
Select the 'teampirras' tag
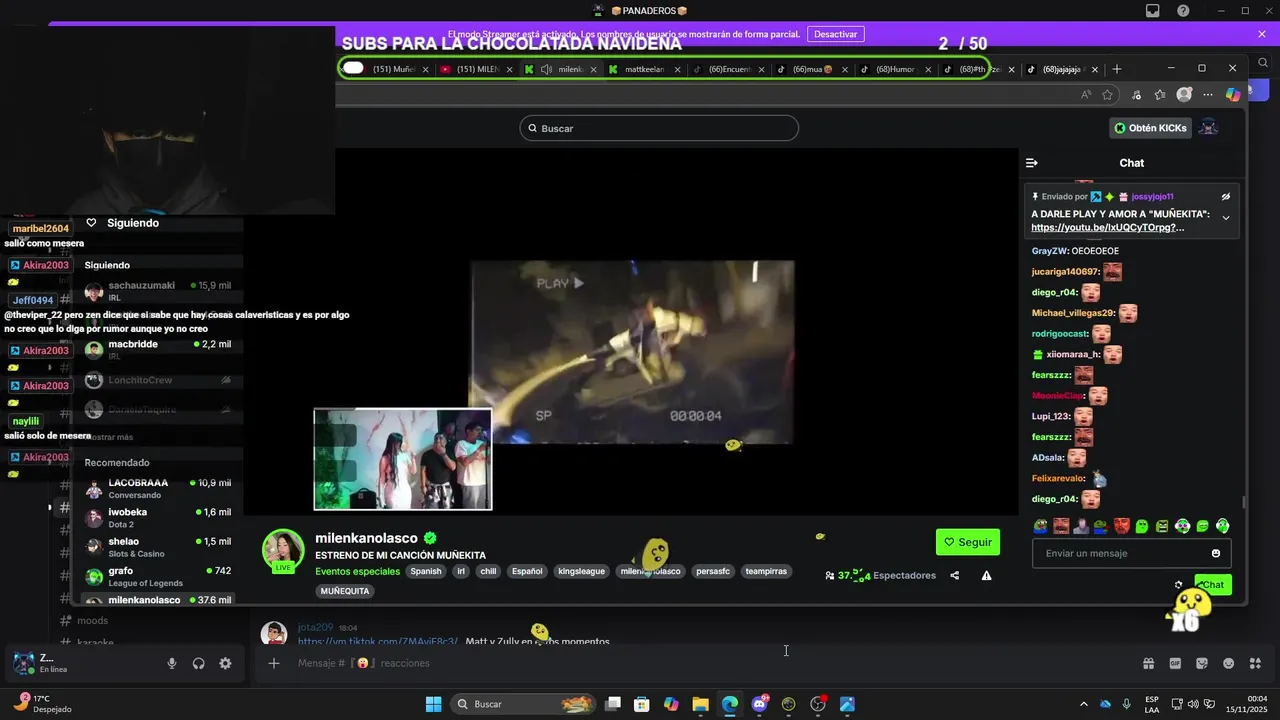(x=766, y=571)
